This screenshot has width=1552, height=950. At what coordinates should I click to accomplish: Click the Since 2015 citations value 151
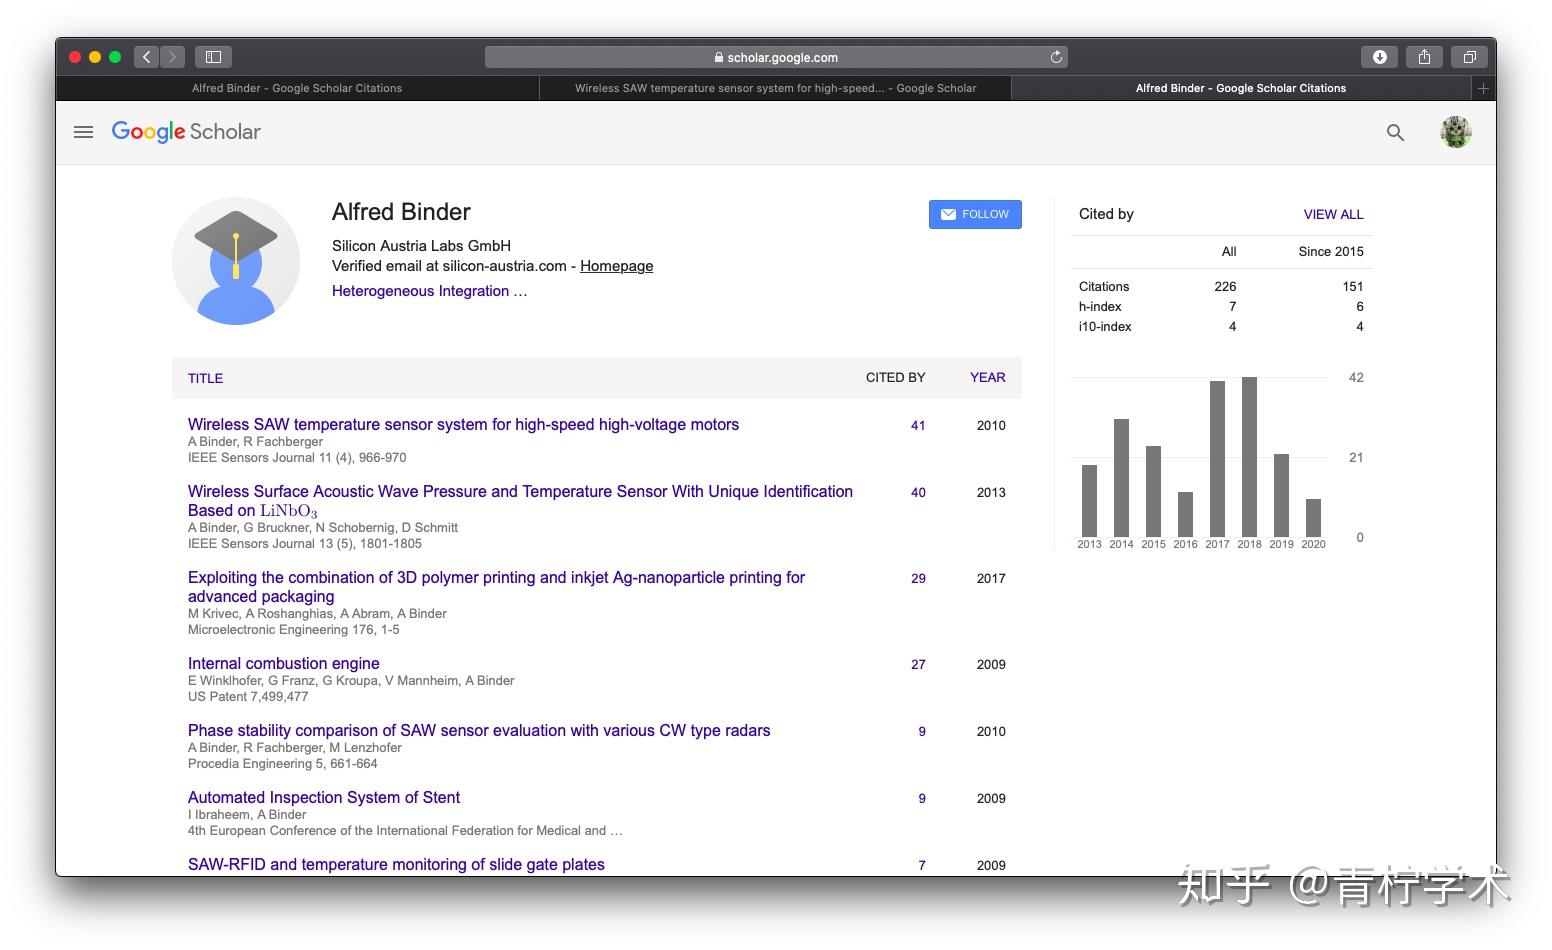click(x=1353, y=287)
